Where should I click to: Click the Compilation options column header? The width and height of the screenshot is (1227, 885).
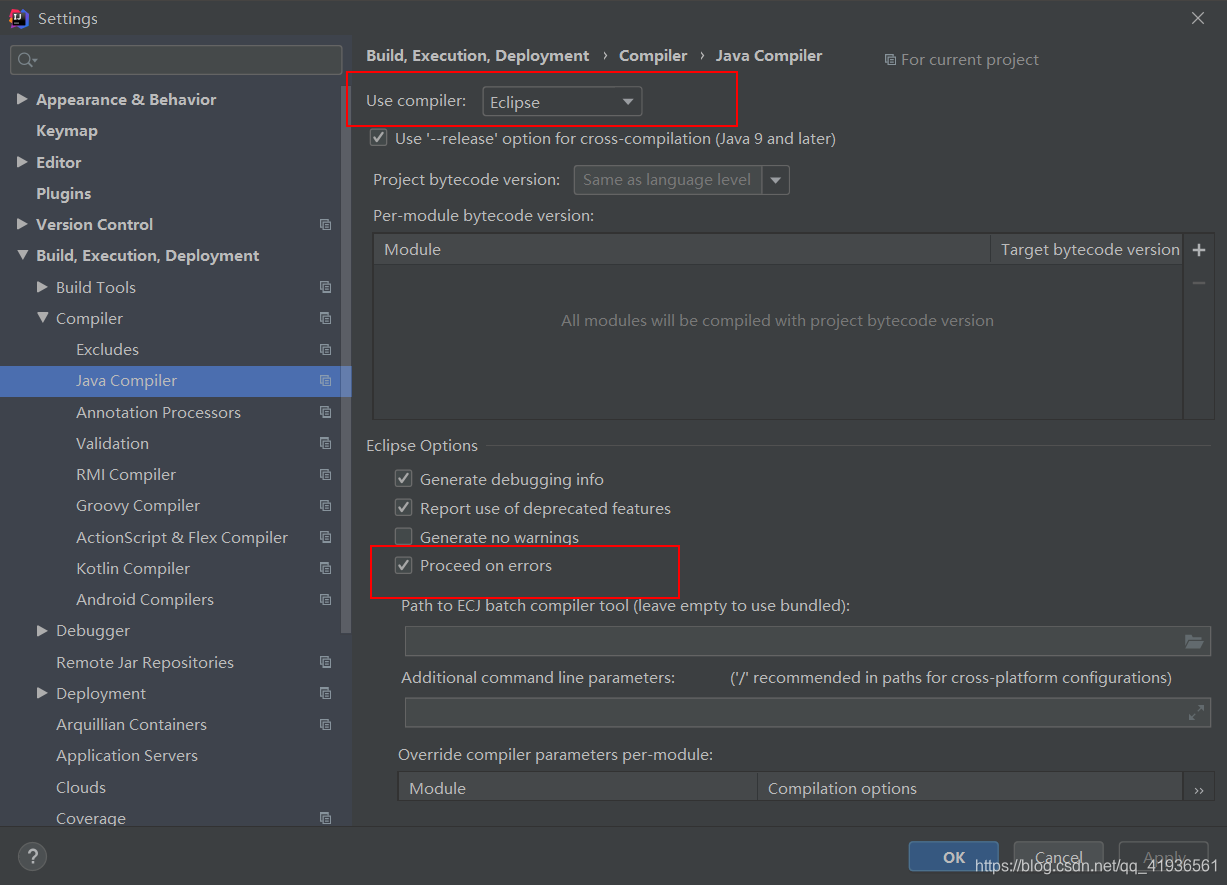pos(970,789)
